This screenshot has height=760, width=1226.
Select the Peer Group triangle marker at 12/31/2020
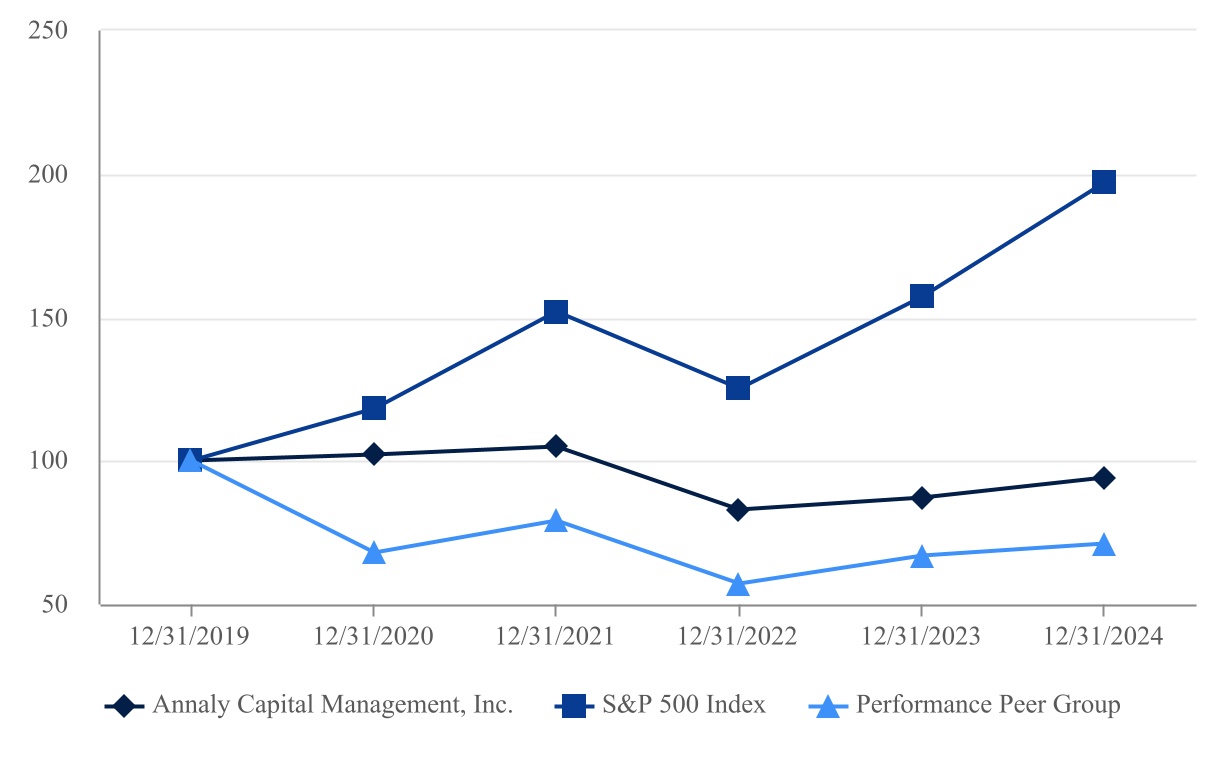point(374,552)
